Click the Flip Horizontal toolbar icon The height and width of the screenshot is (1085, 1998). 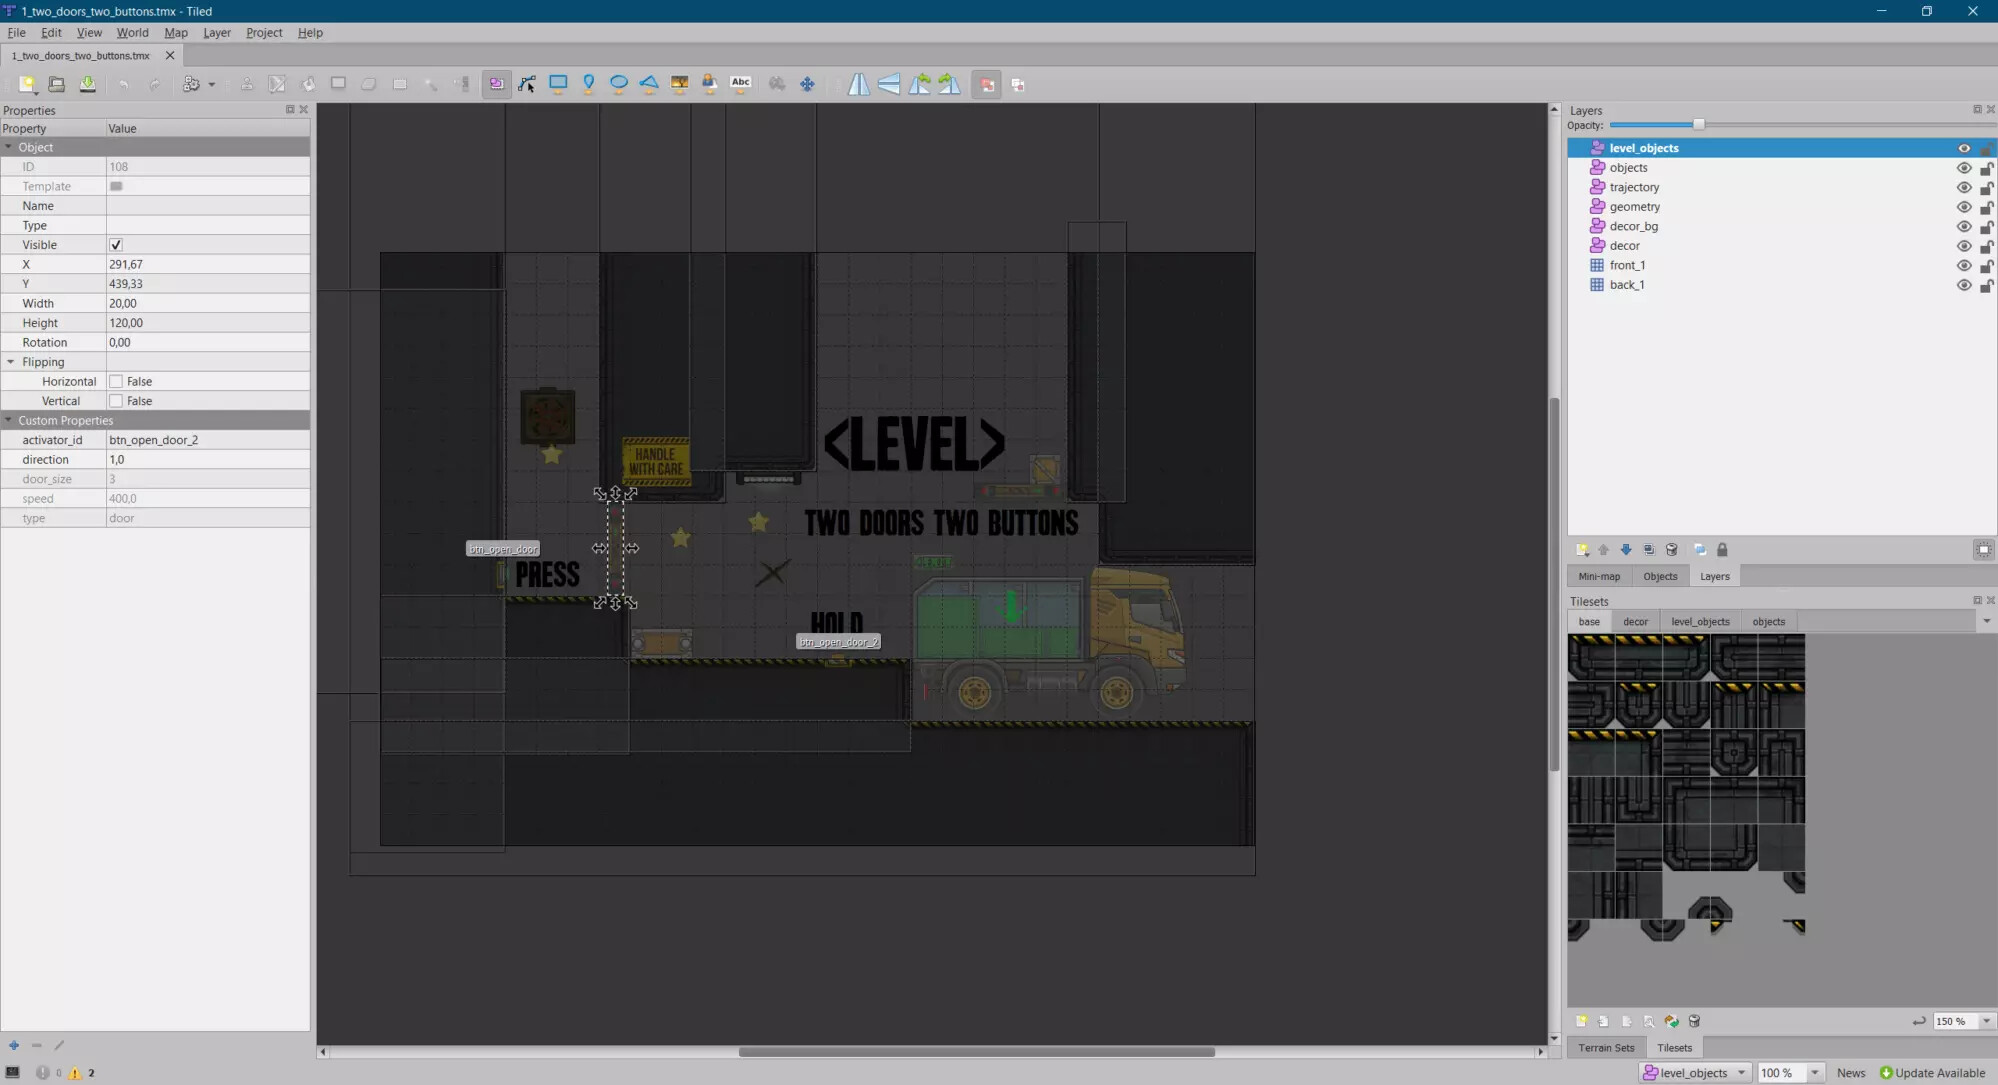coord(859,84)
